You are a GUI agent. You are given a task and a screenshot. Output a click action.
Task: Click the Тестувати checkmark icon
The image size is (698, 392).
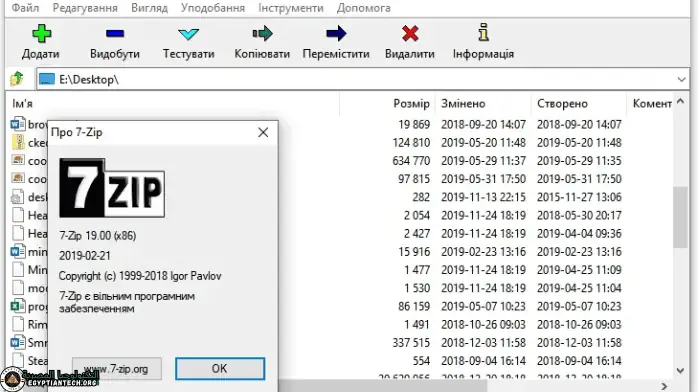(188, 34)
